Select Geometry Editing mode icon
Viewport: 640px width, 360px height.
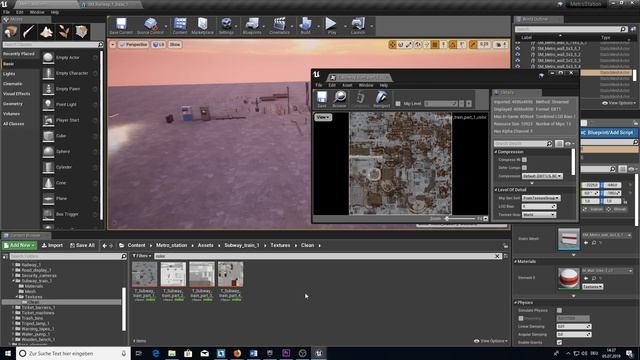(81, 32)
